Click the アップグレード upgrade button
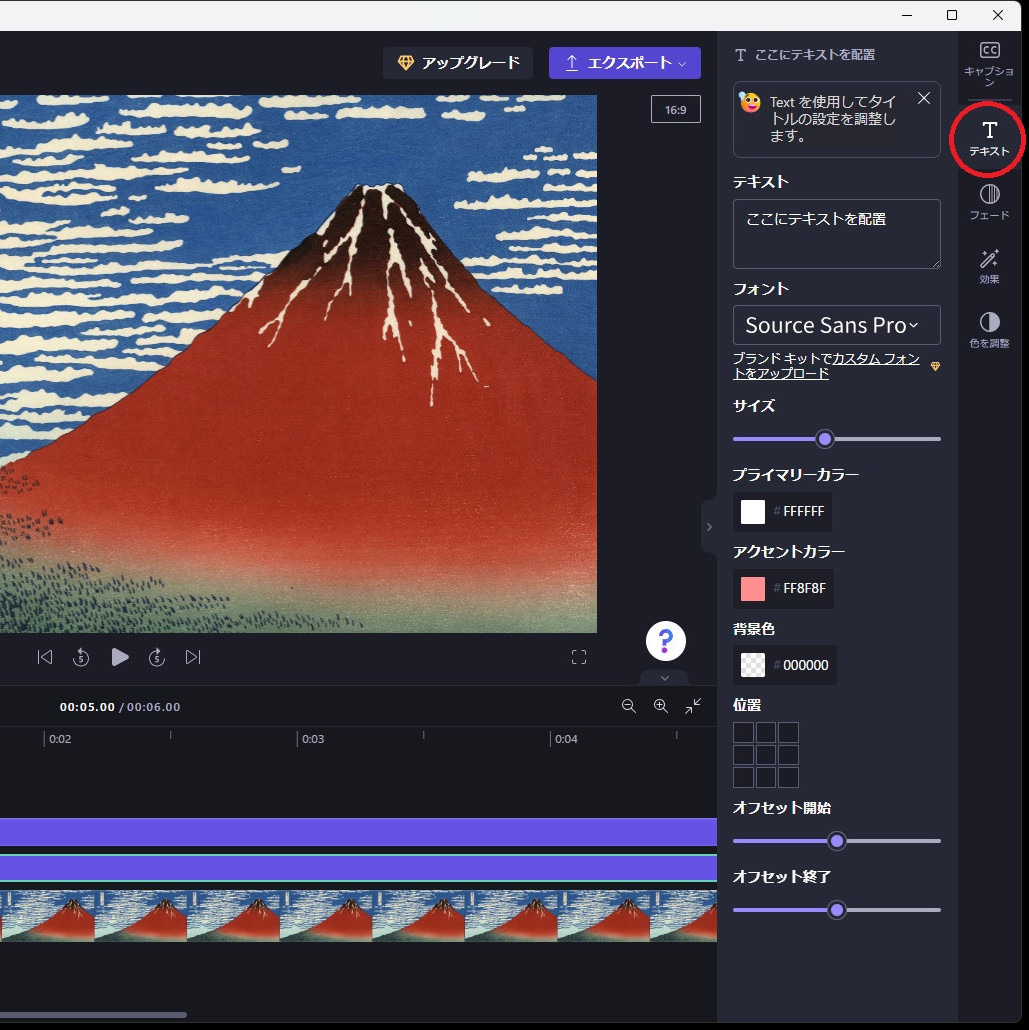The height and width of the screenshot is (1030, 1029). point(458,63)
